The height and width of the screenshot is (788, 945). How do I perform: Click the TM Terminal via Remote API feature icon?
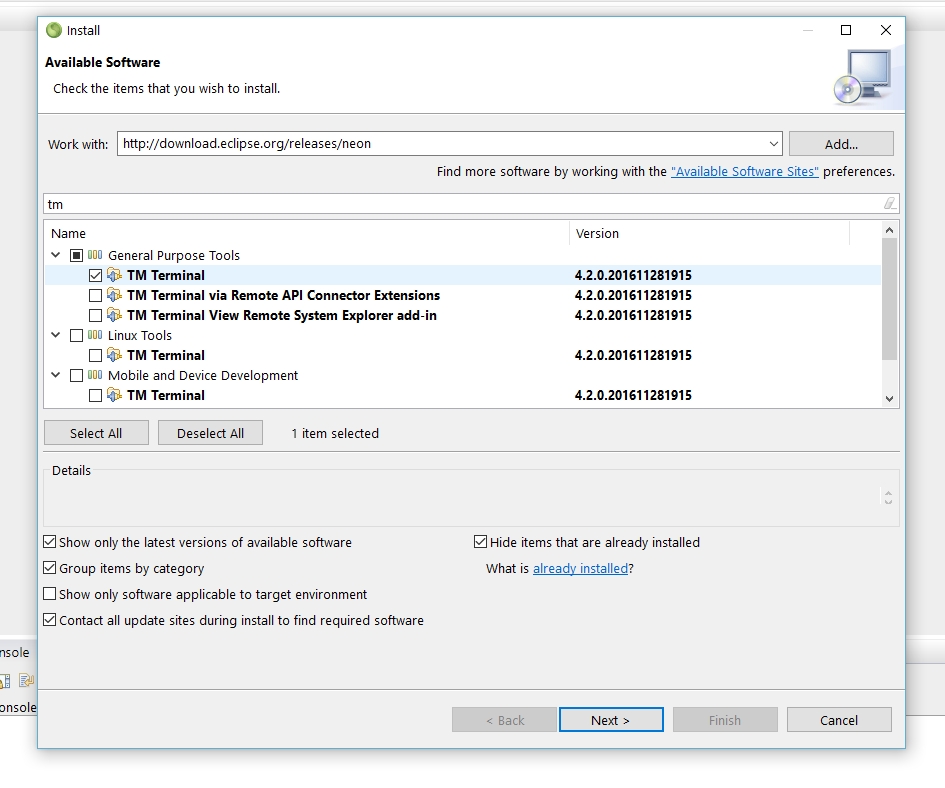(114, 296)
